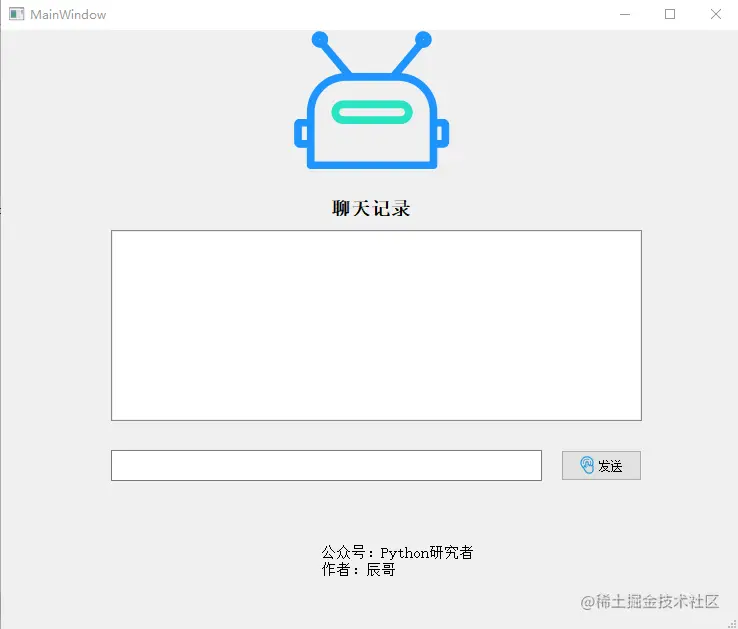Click the robot's left antenna tip
This screenshot has height=629, width=738.
click(x=320, y=40)
